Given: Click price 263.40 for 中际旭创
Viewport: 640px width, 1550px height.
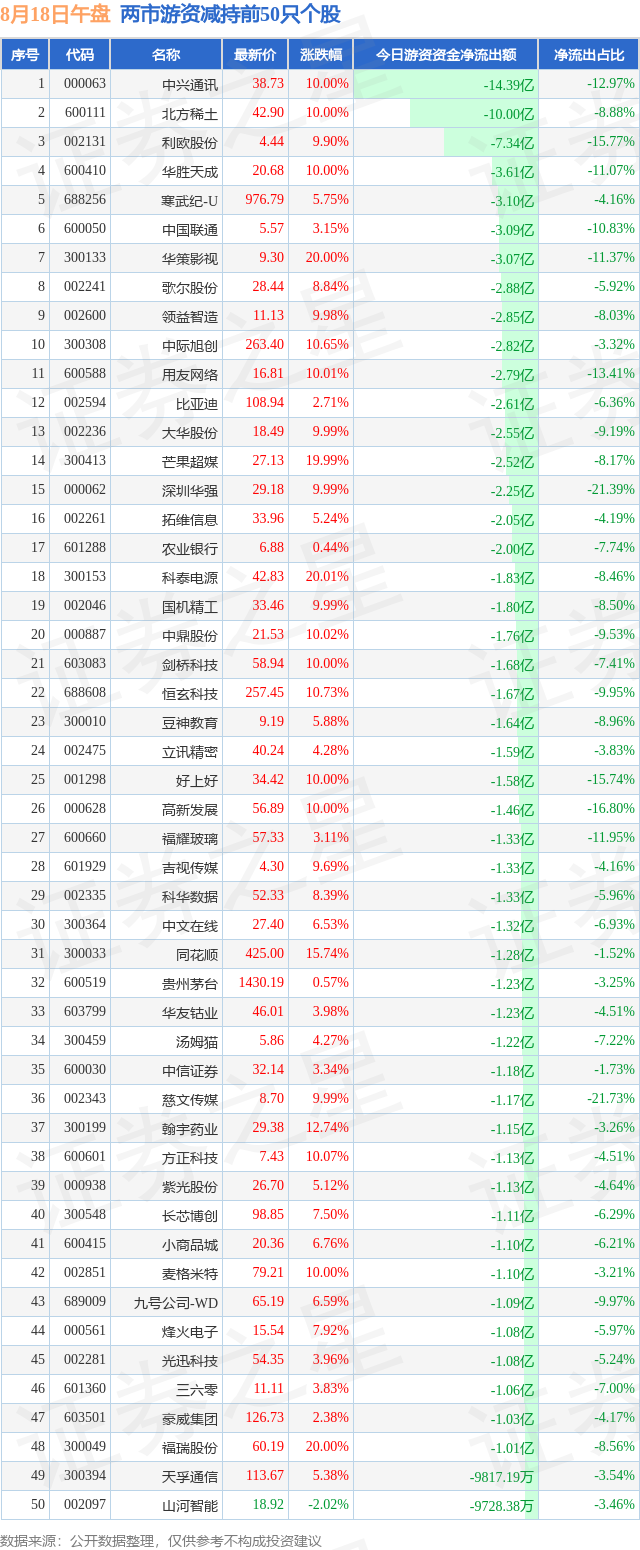Looking at the screenshot, I should pyautogui.click(x=264, y=345).
